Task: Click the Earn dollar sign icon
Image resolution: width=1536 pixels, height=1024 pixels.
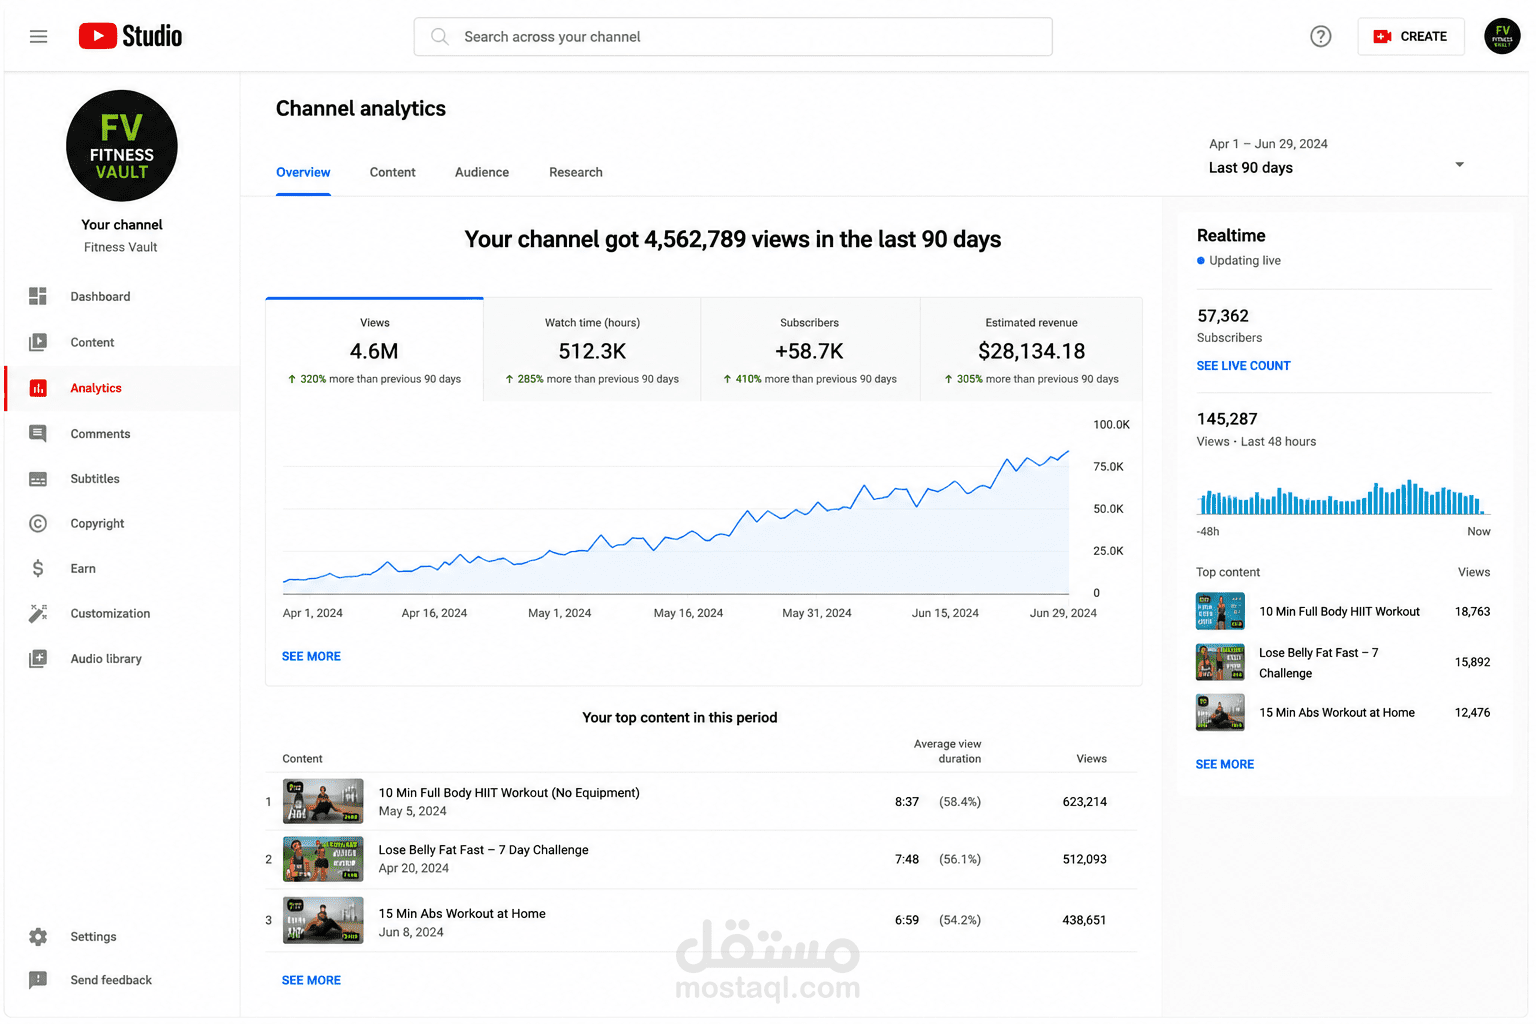Action: pyautogui.click(x=38, y=569)
